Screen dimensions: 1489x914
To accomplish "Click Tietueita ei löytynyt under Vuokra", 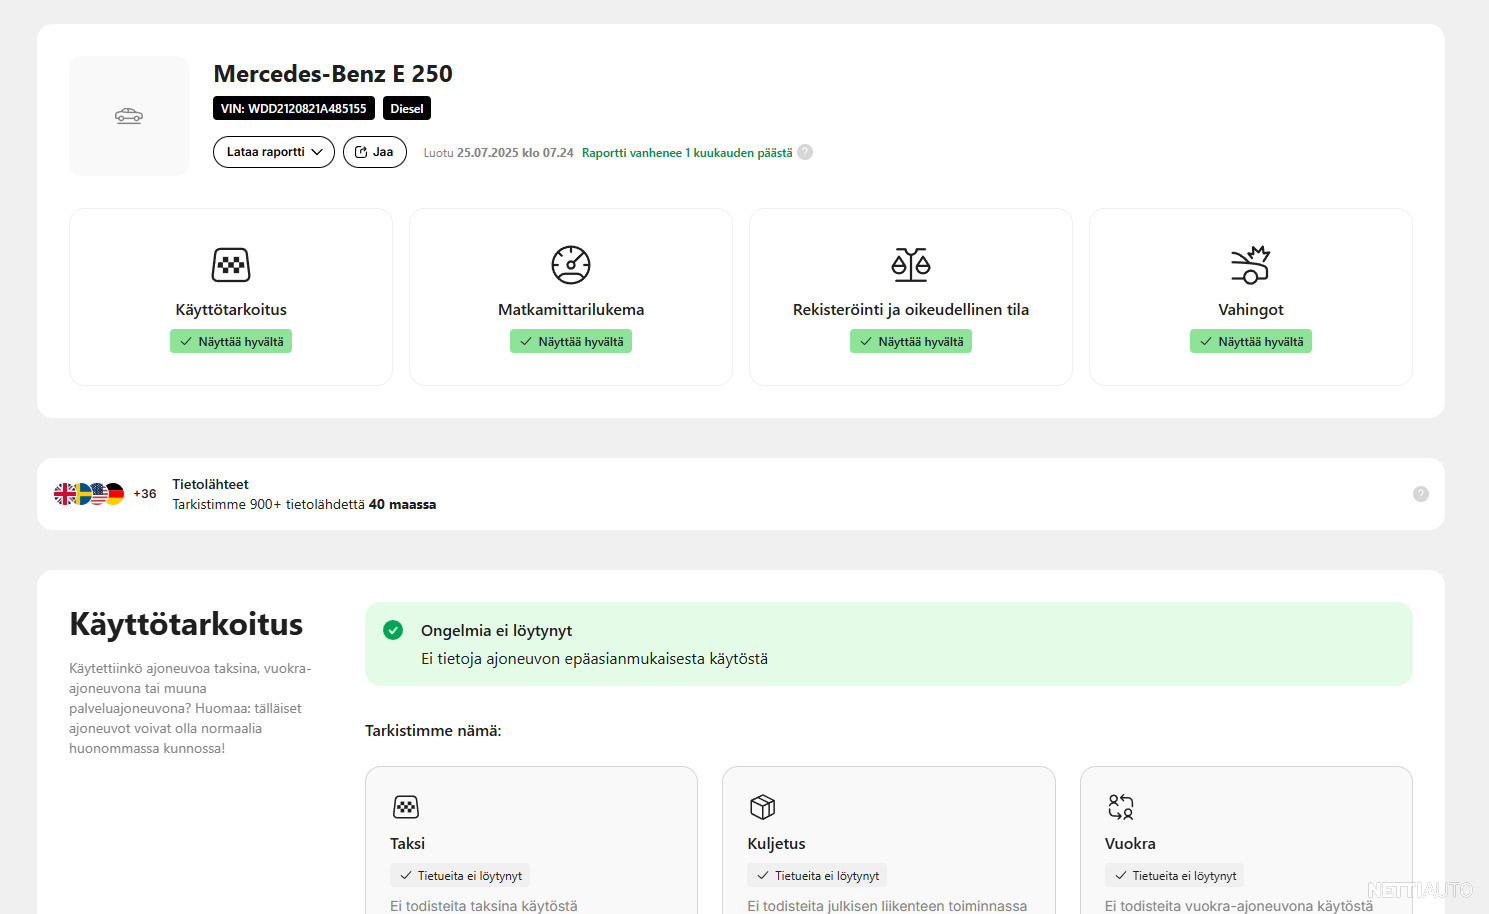I will [1174, 875].
